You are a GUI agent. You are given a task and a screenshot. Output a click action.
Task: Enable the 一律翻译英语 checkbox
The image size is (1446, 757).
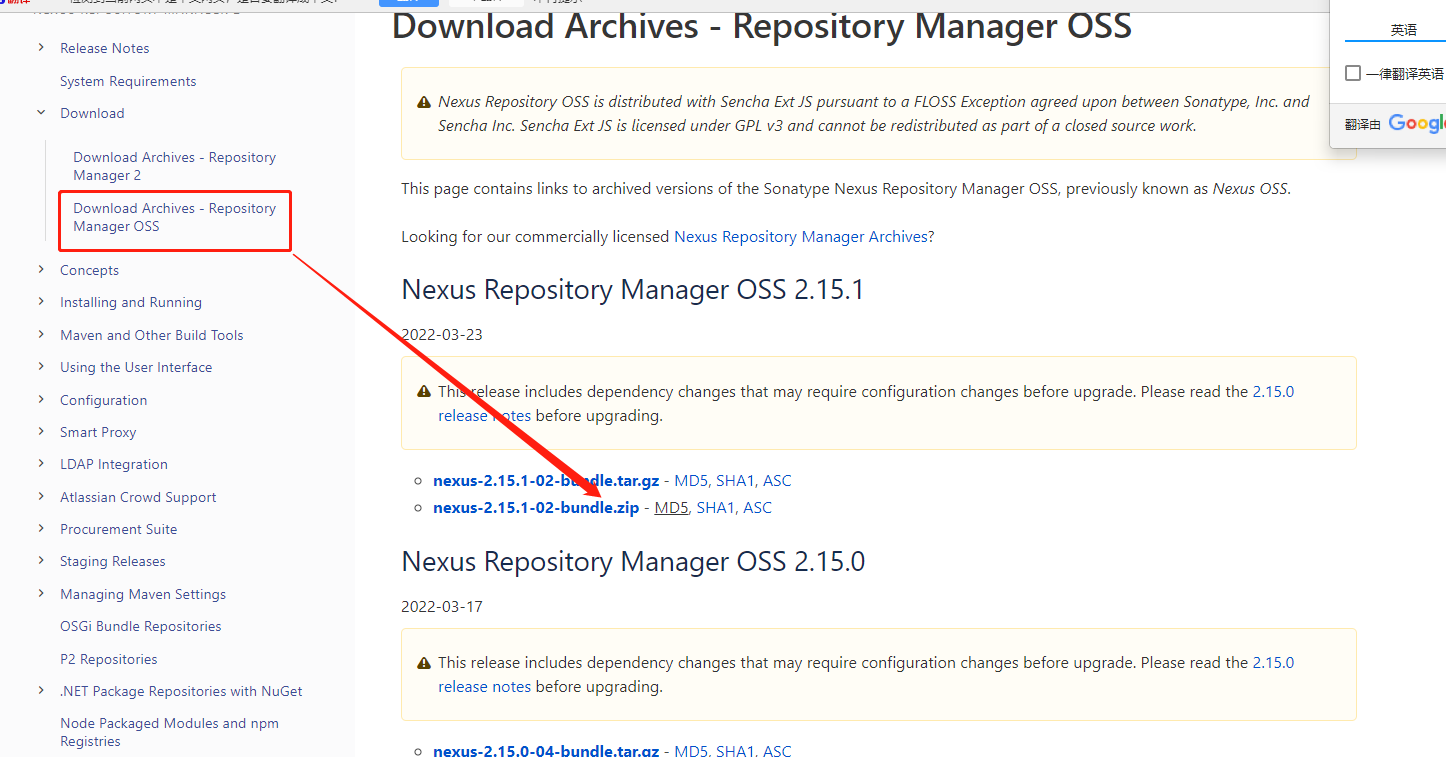click(x=1353, y=73)
